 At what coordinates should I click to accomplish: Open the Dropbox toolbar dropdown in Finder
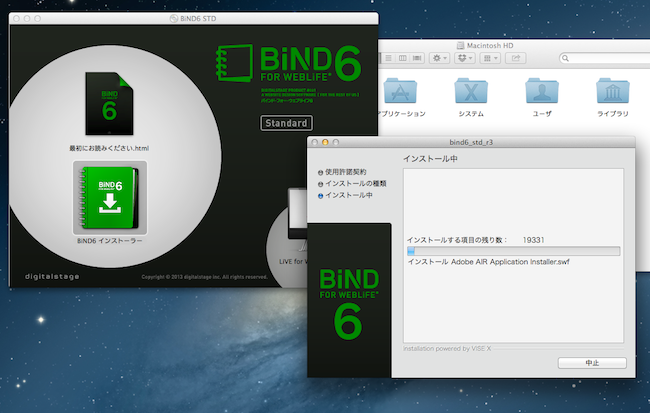[x=465, y=58]
